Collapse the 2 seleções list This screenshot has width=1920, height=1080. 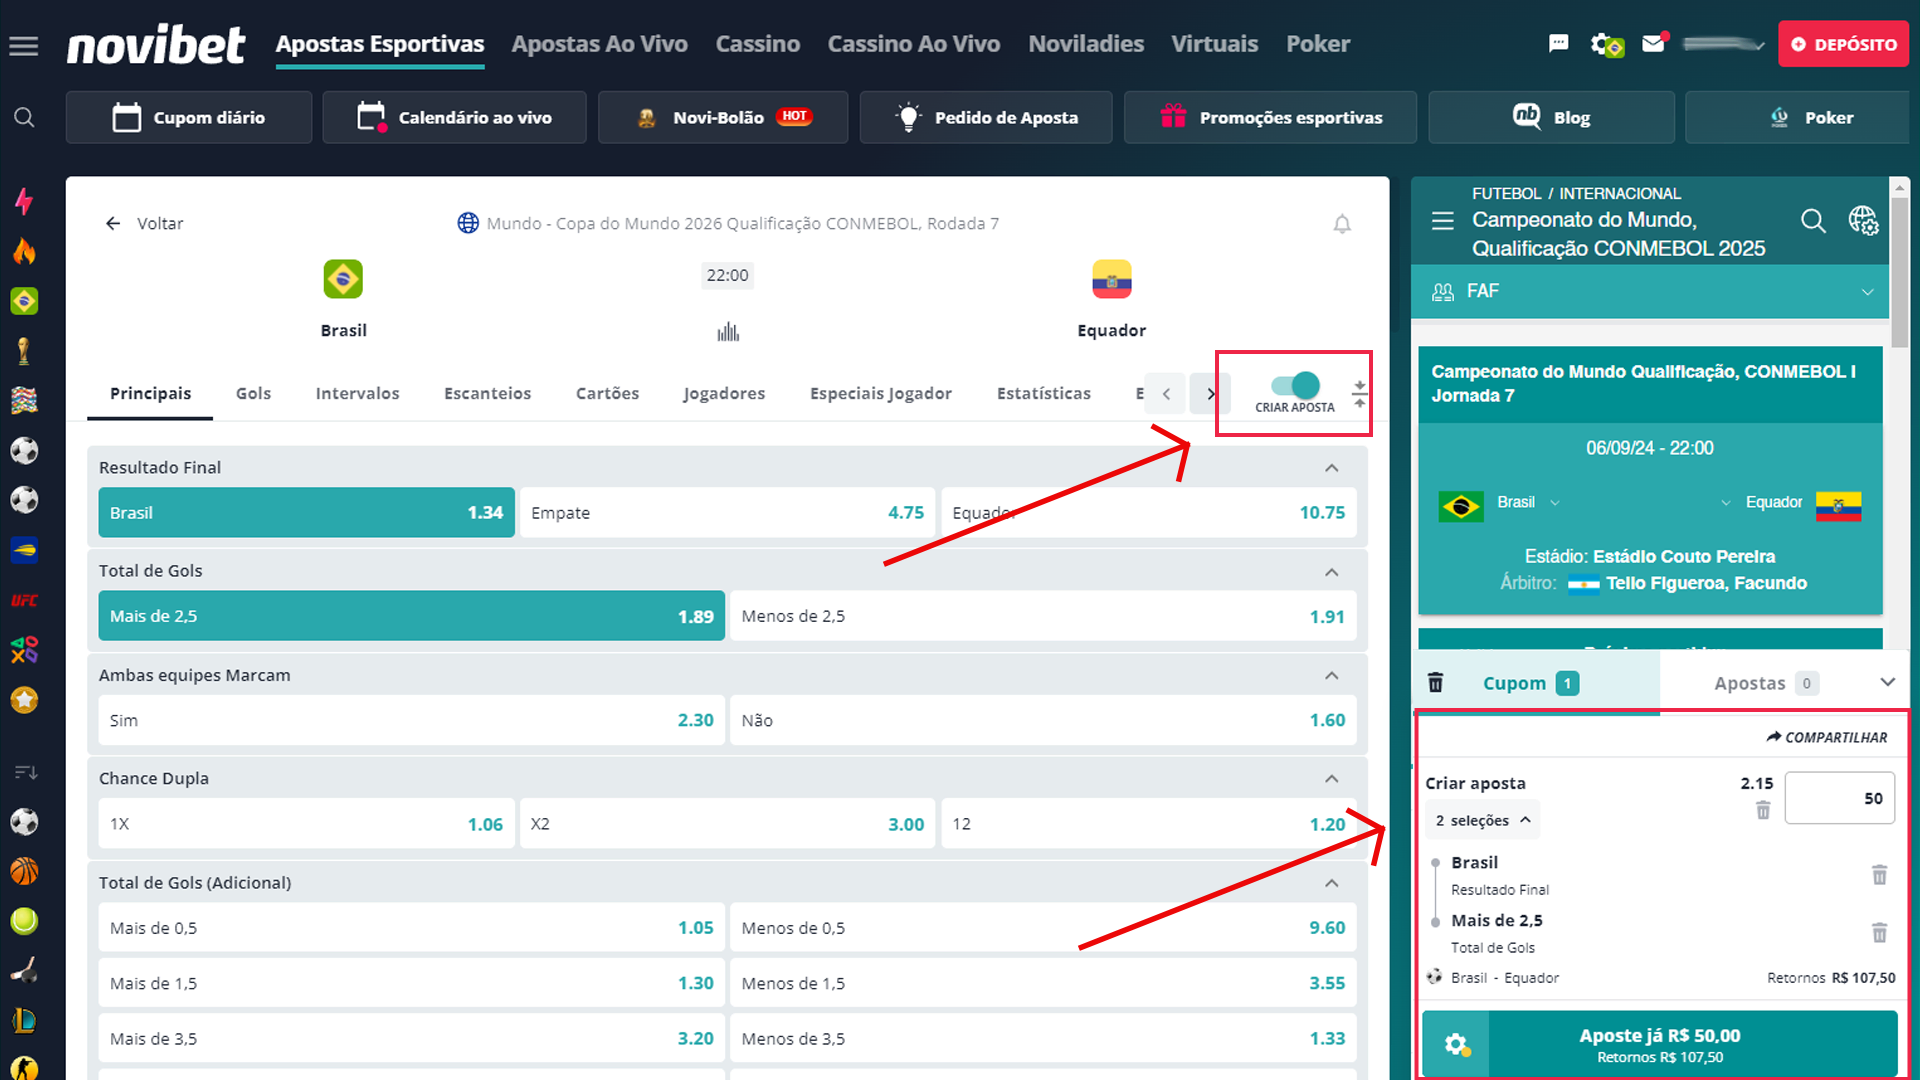click(1483, 820)
